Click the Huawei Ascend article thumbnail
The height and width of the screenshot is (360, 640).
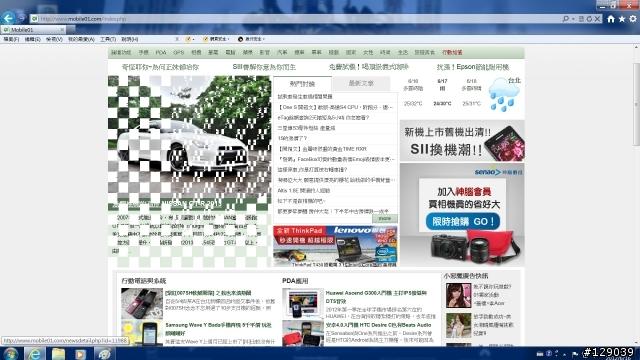[303, 303]
